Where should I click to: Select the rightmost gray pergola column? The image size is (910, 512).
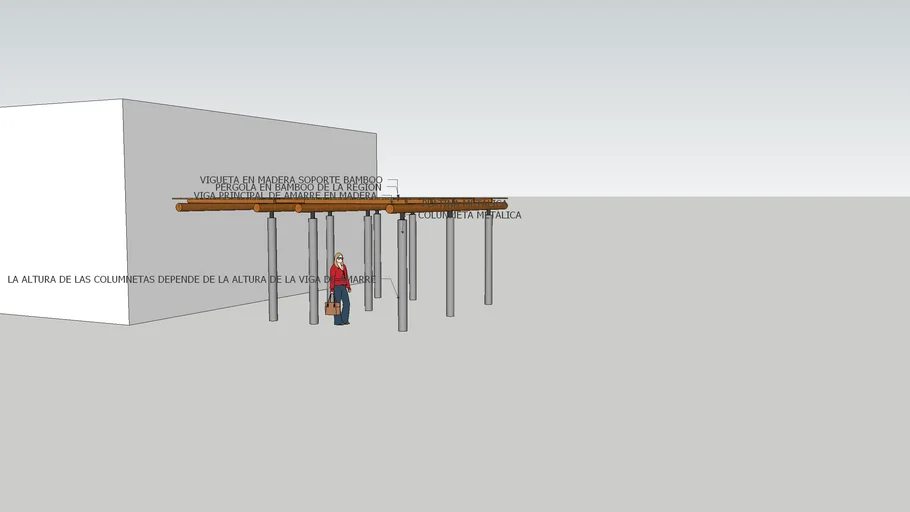pos(488,260)
